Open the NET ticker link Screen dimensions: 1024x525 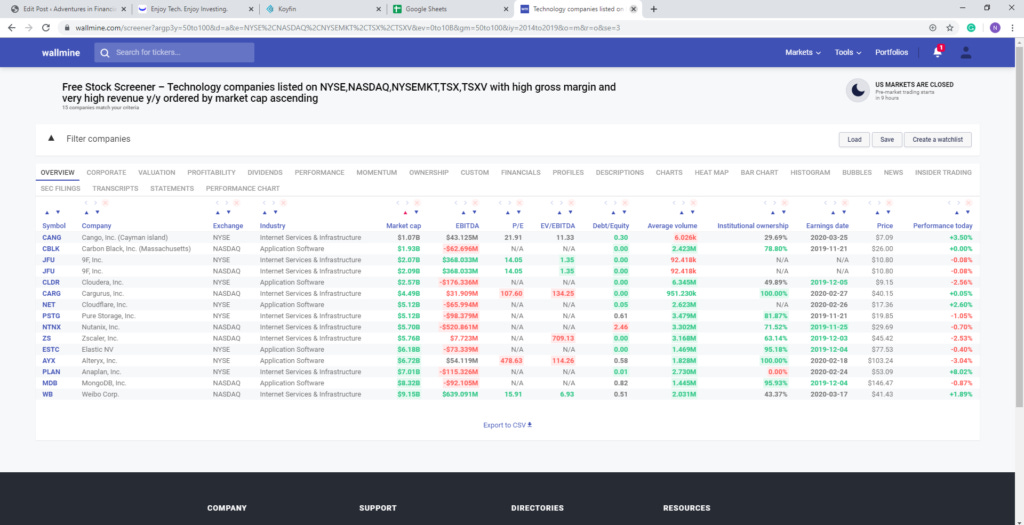click(x=48, y=305)
